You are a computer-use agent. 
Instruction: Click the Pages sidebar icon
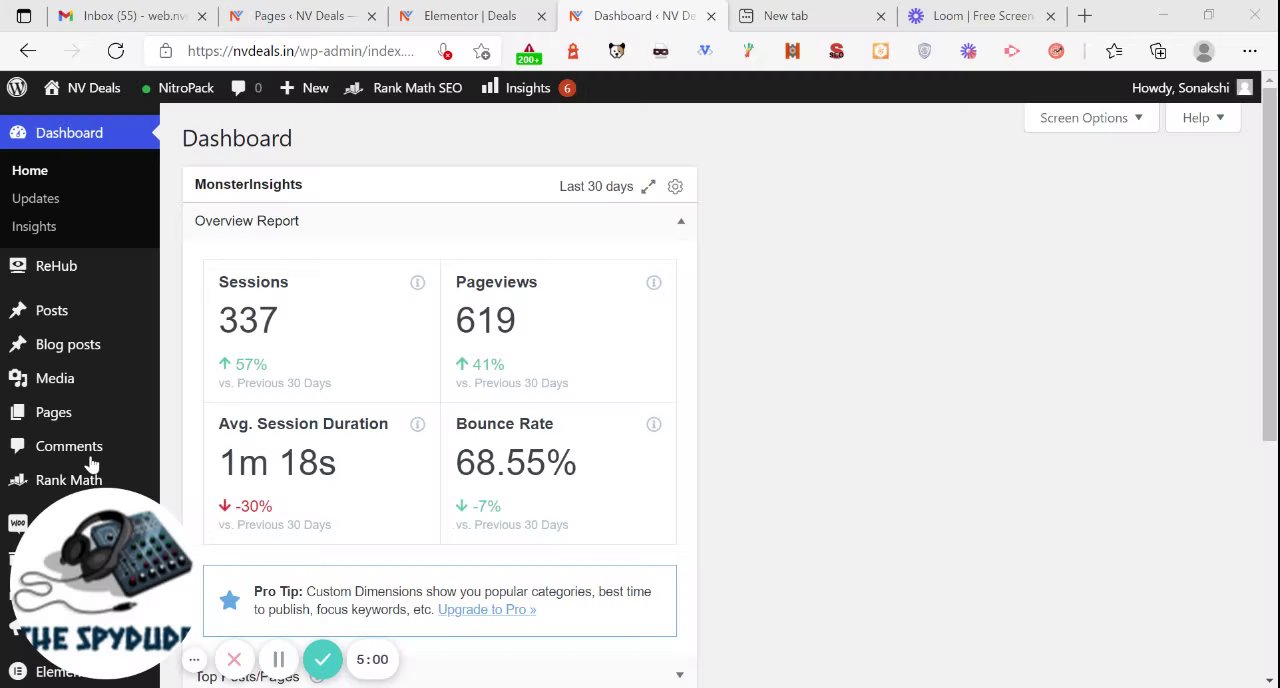pyautogui.click(x=18, y=412)
